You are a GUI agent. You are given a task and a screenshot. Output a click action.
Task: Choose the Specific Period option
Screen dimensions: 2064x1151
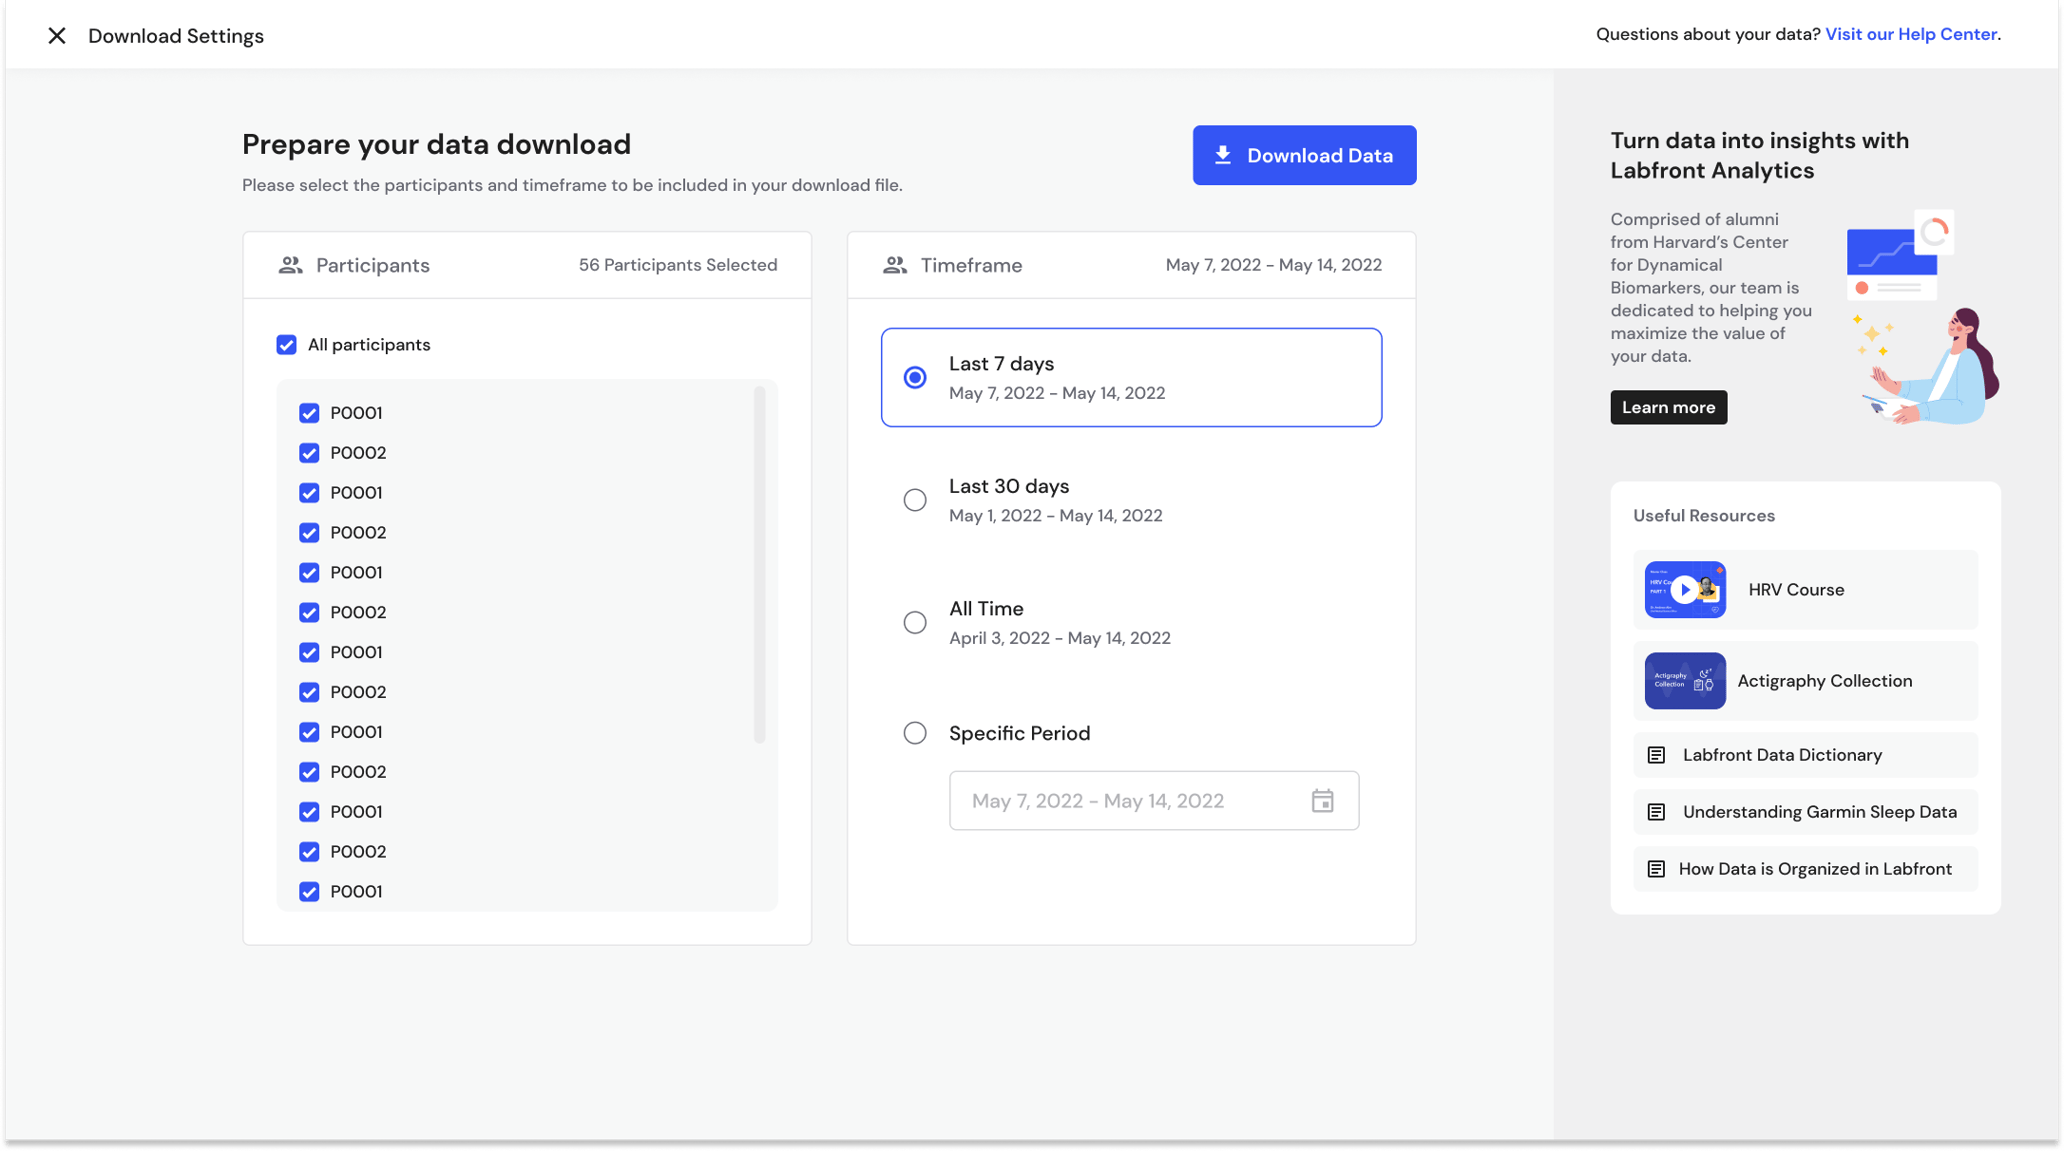click(x=915, y=733)
